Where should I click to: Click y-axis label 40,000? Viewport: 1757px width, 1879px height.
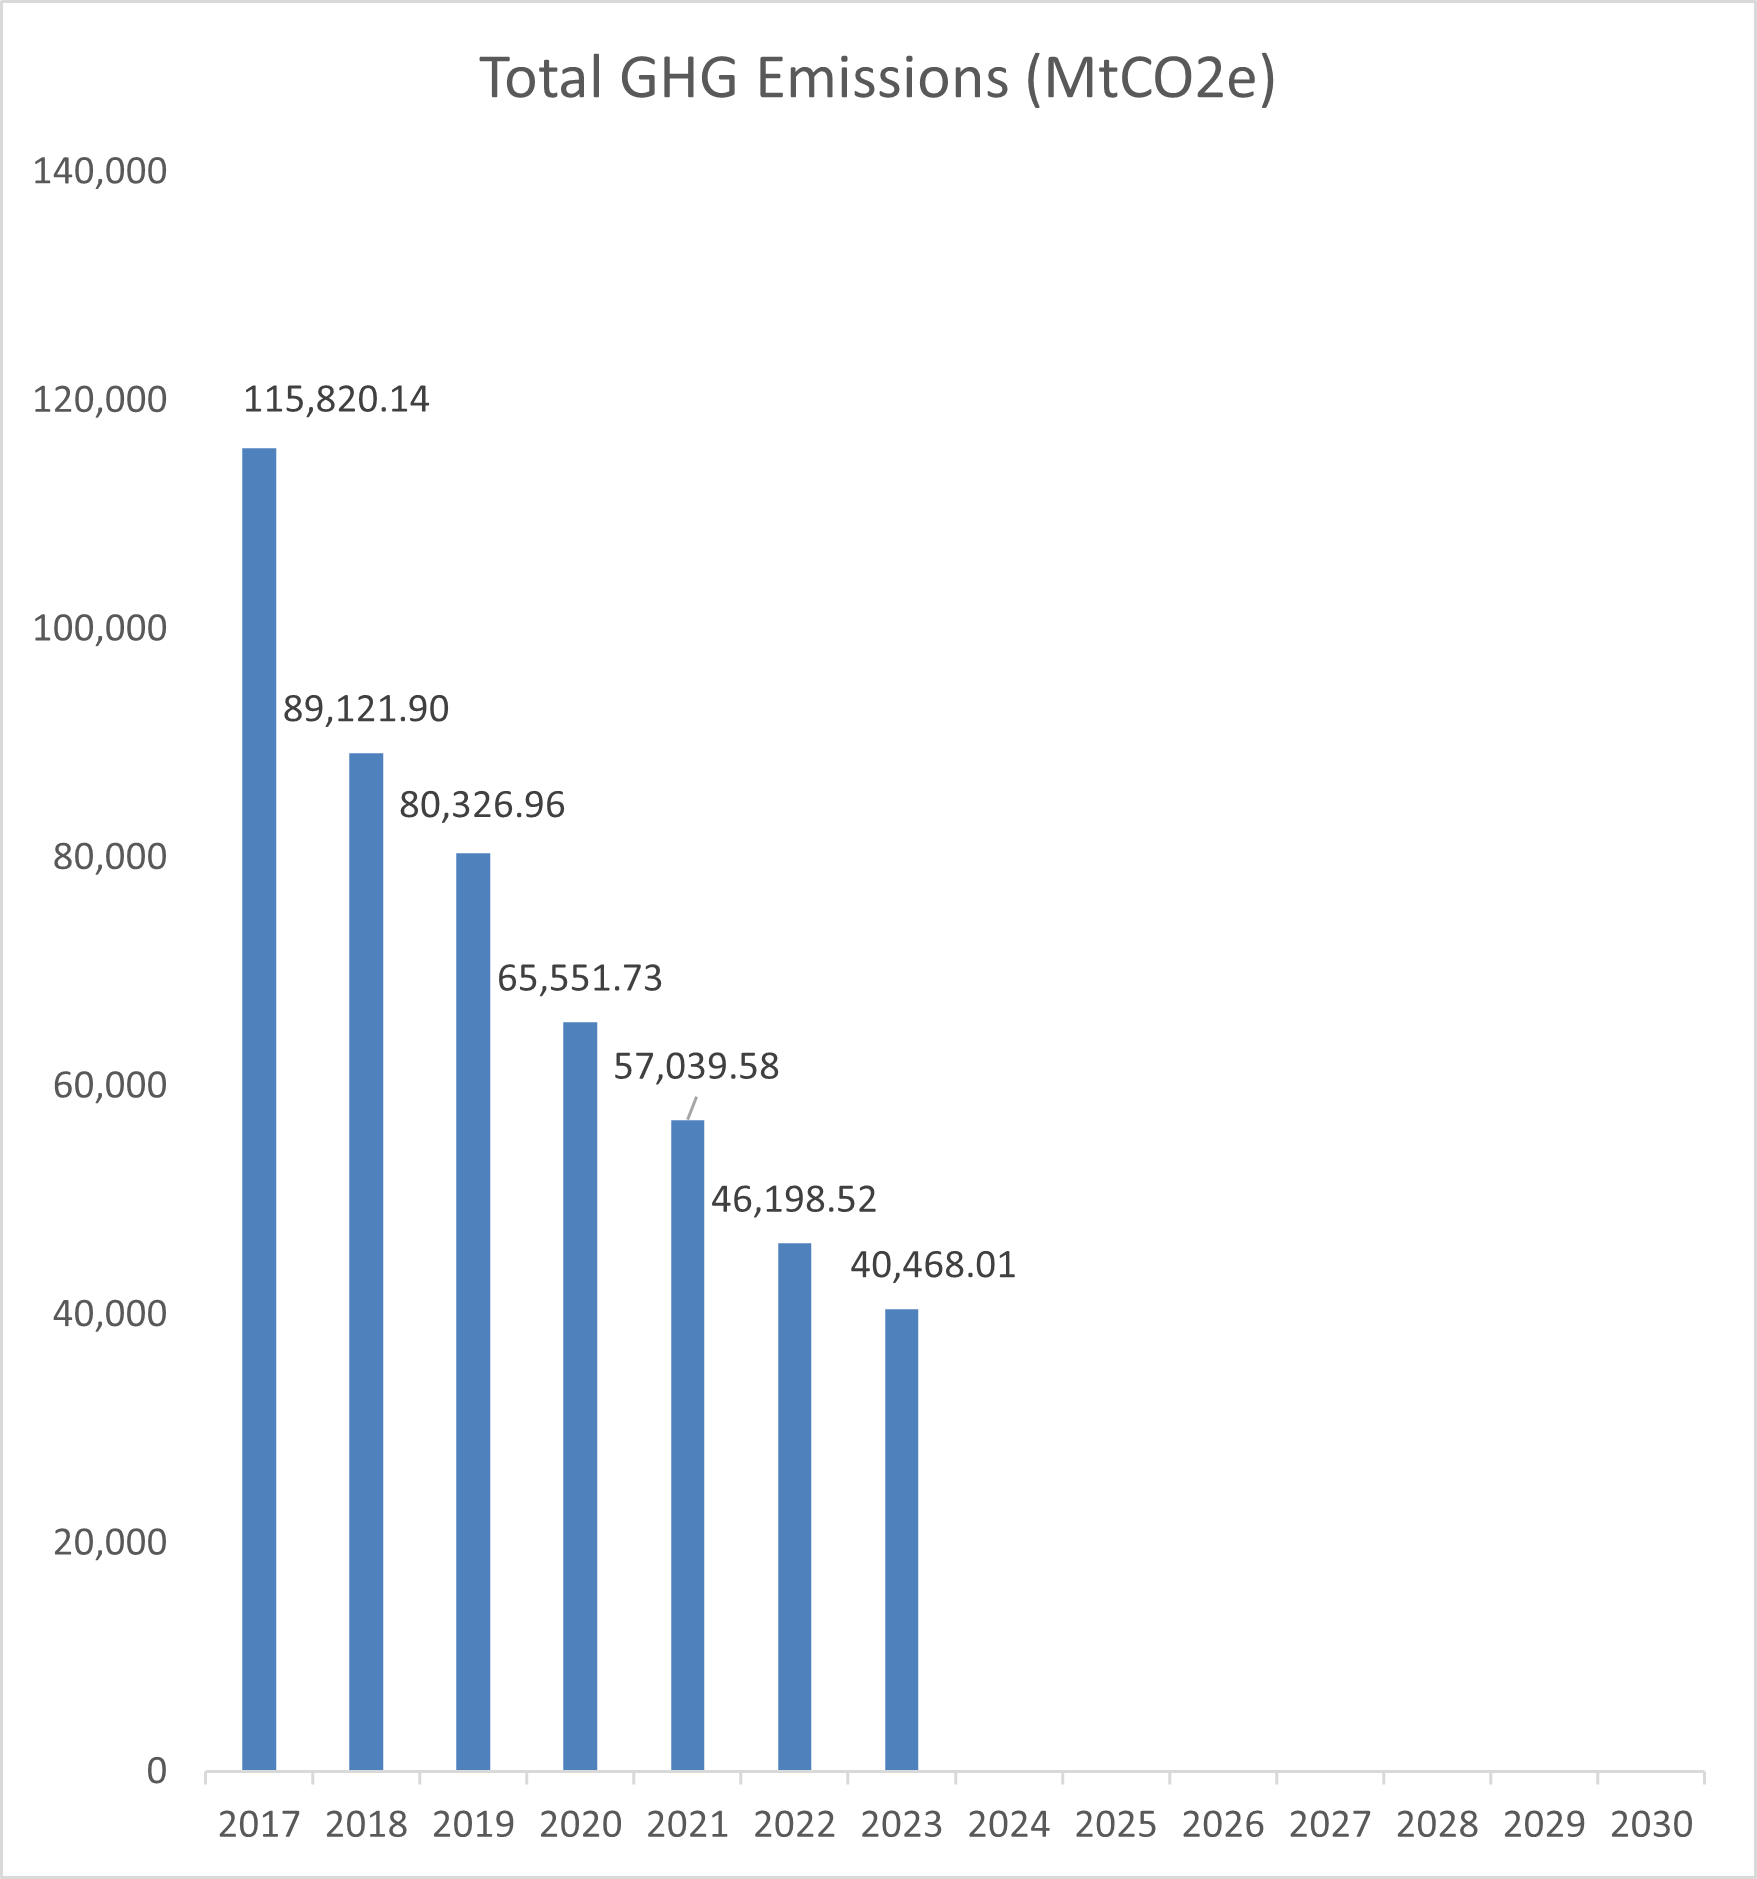click(x=110, y=1314)
